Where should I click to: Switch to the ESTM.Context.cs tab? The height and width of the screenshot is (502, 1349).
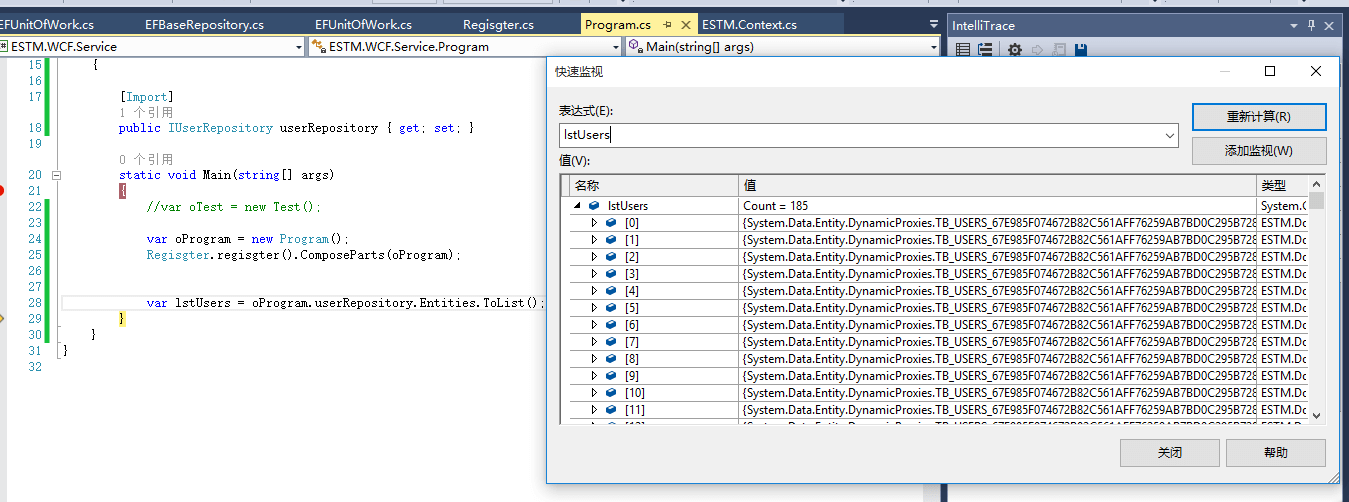pos(749,24)
